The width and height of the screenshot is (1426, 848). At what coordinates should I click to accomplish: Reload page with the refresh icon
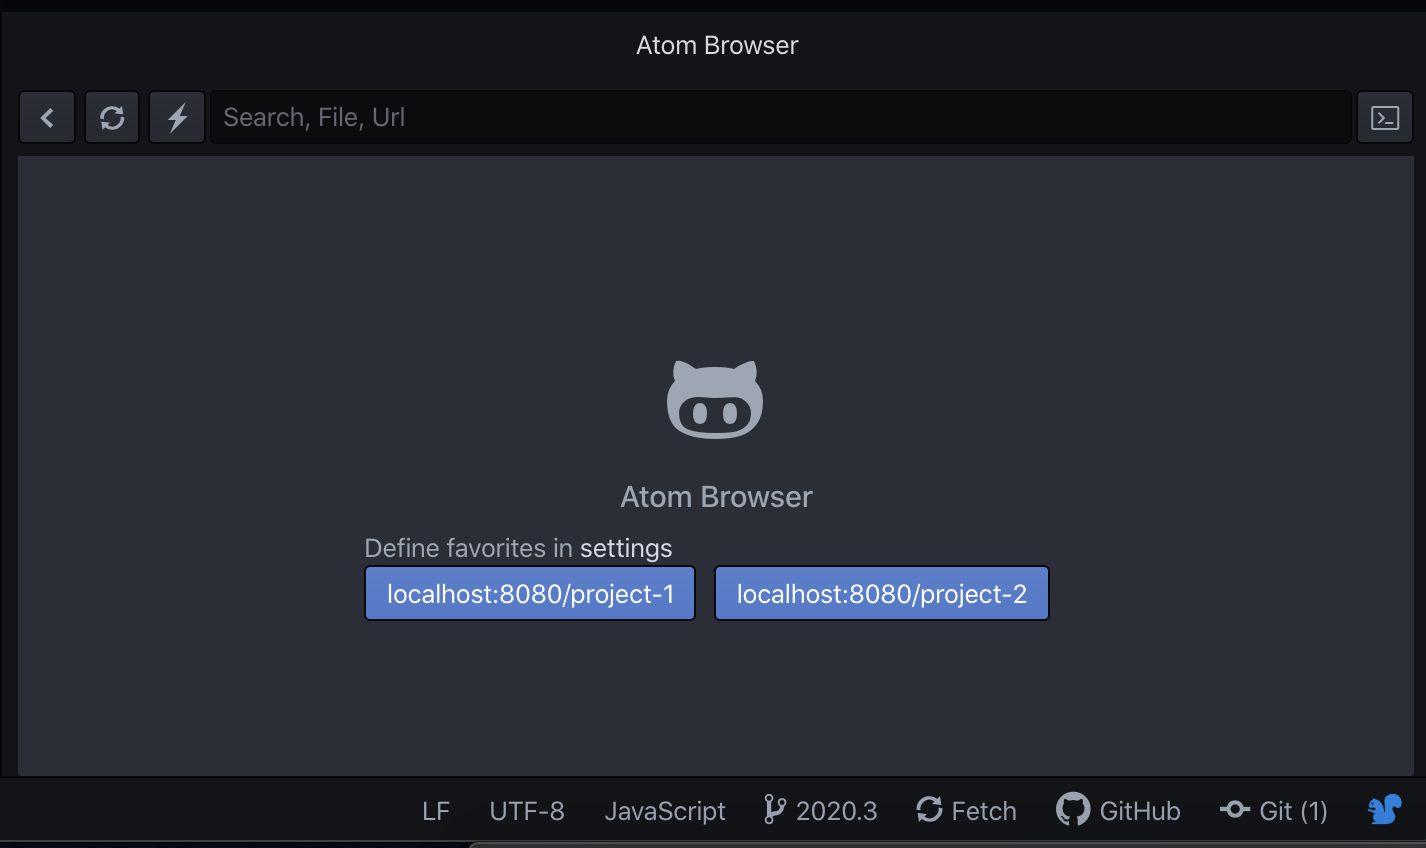(x=112, y=118)
